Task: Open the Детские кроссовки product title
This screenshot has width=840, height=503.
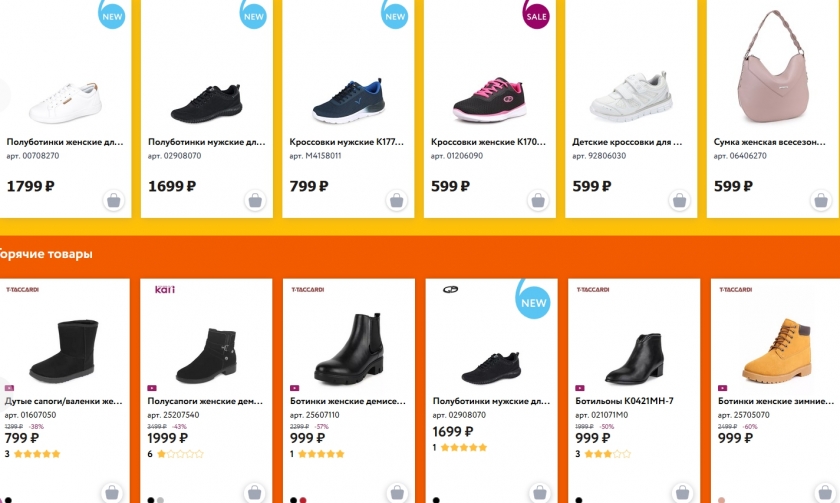Action: click(x=626, y=142)
